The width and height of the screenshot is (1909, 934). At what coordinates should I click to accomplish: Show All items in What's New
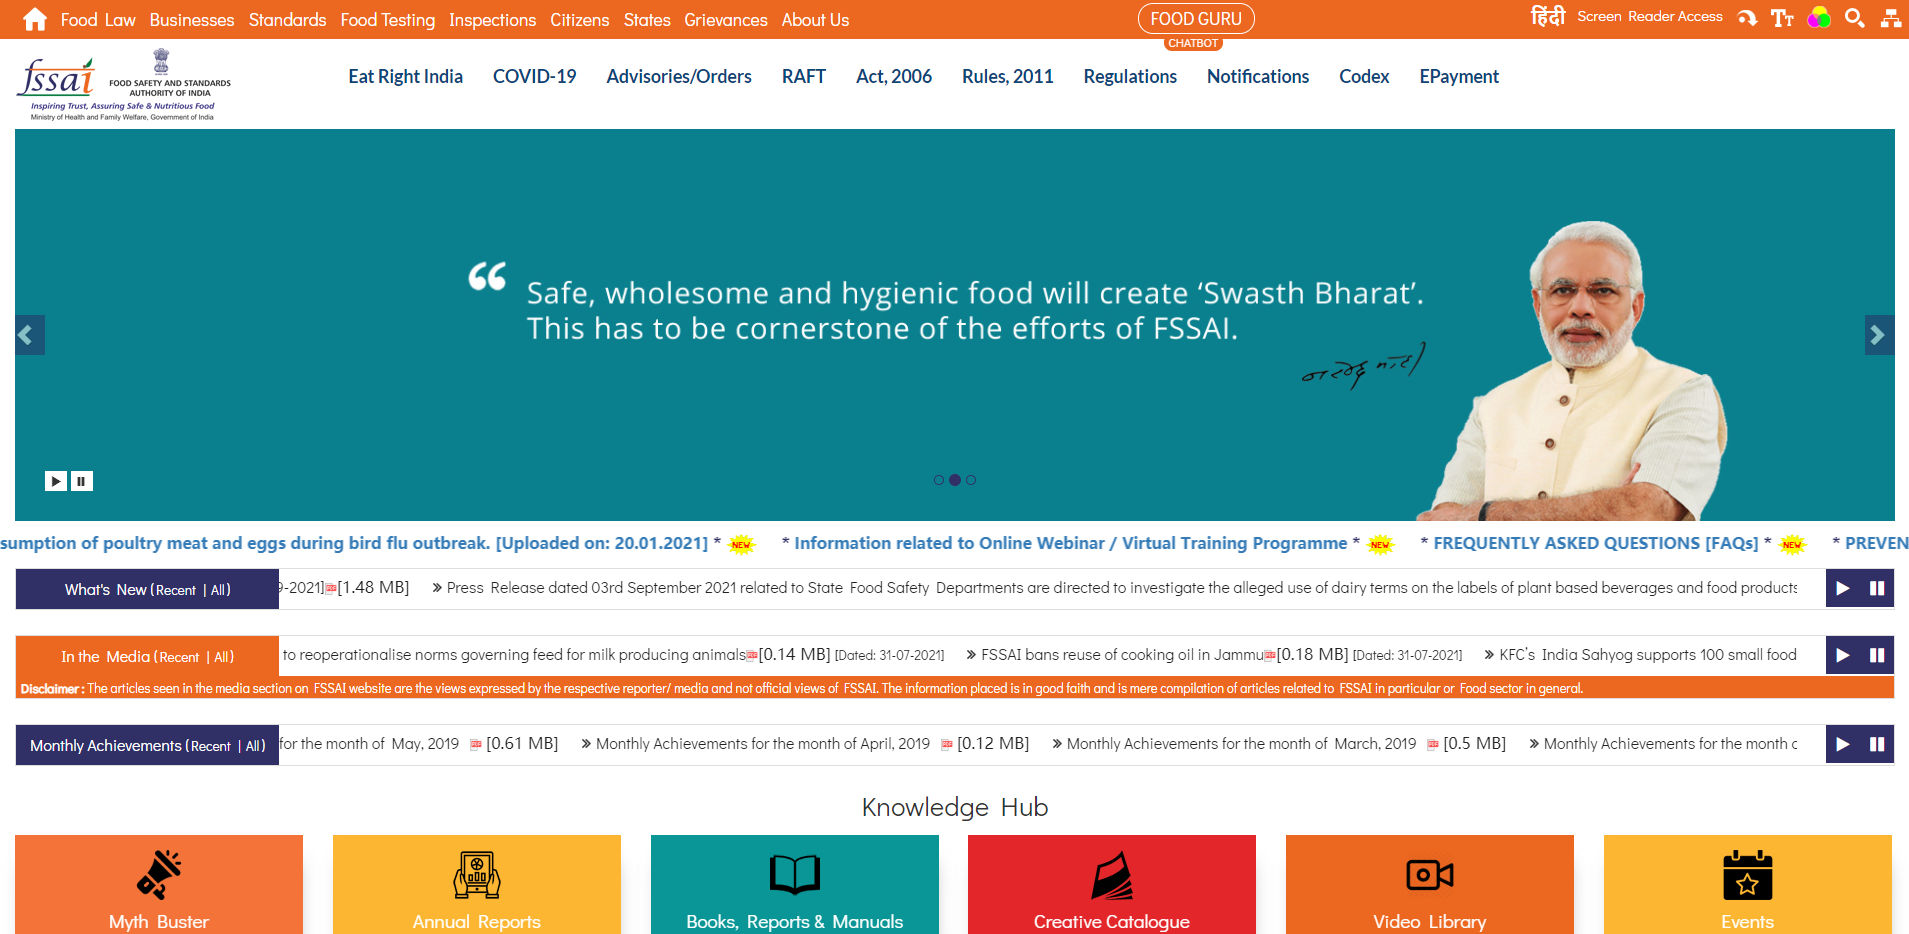pyautogui.click(x=220, y=590)
